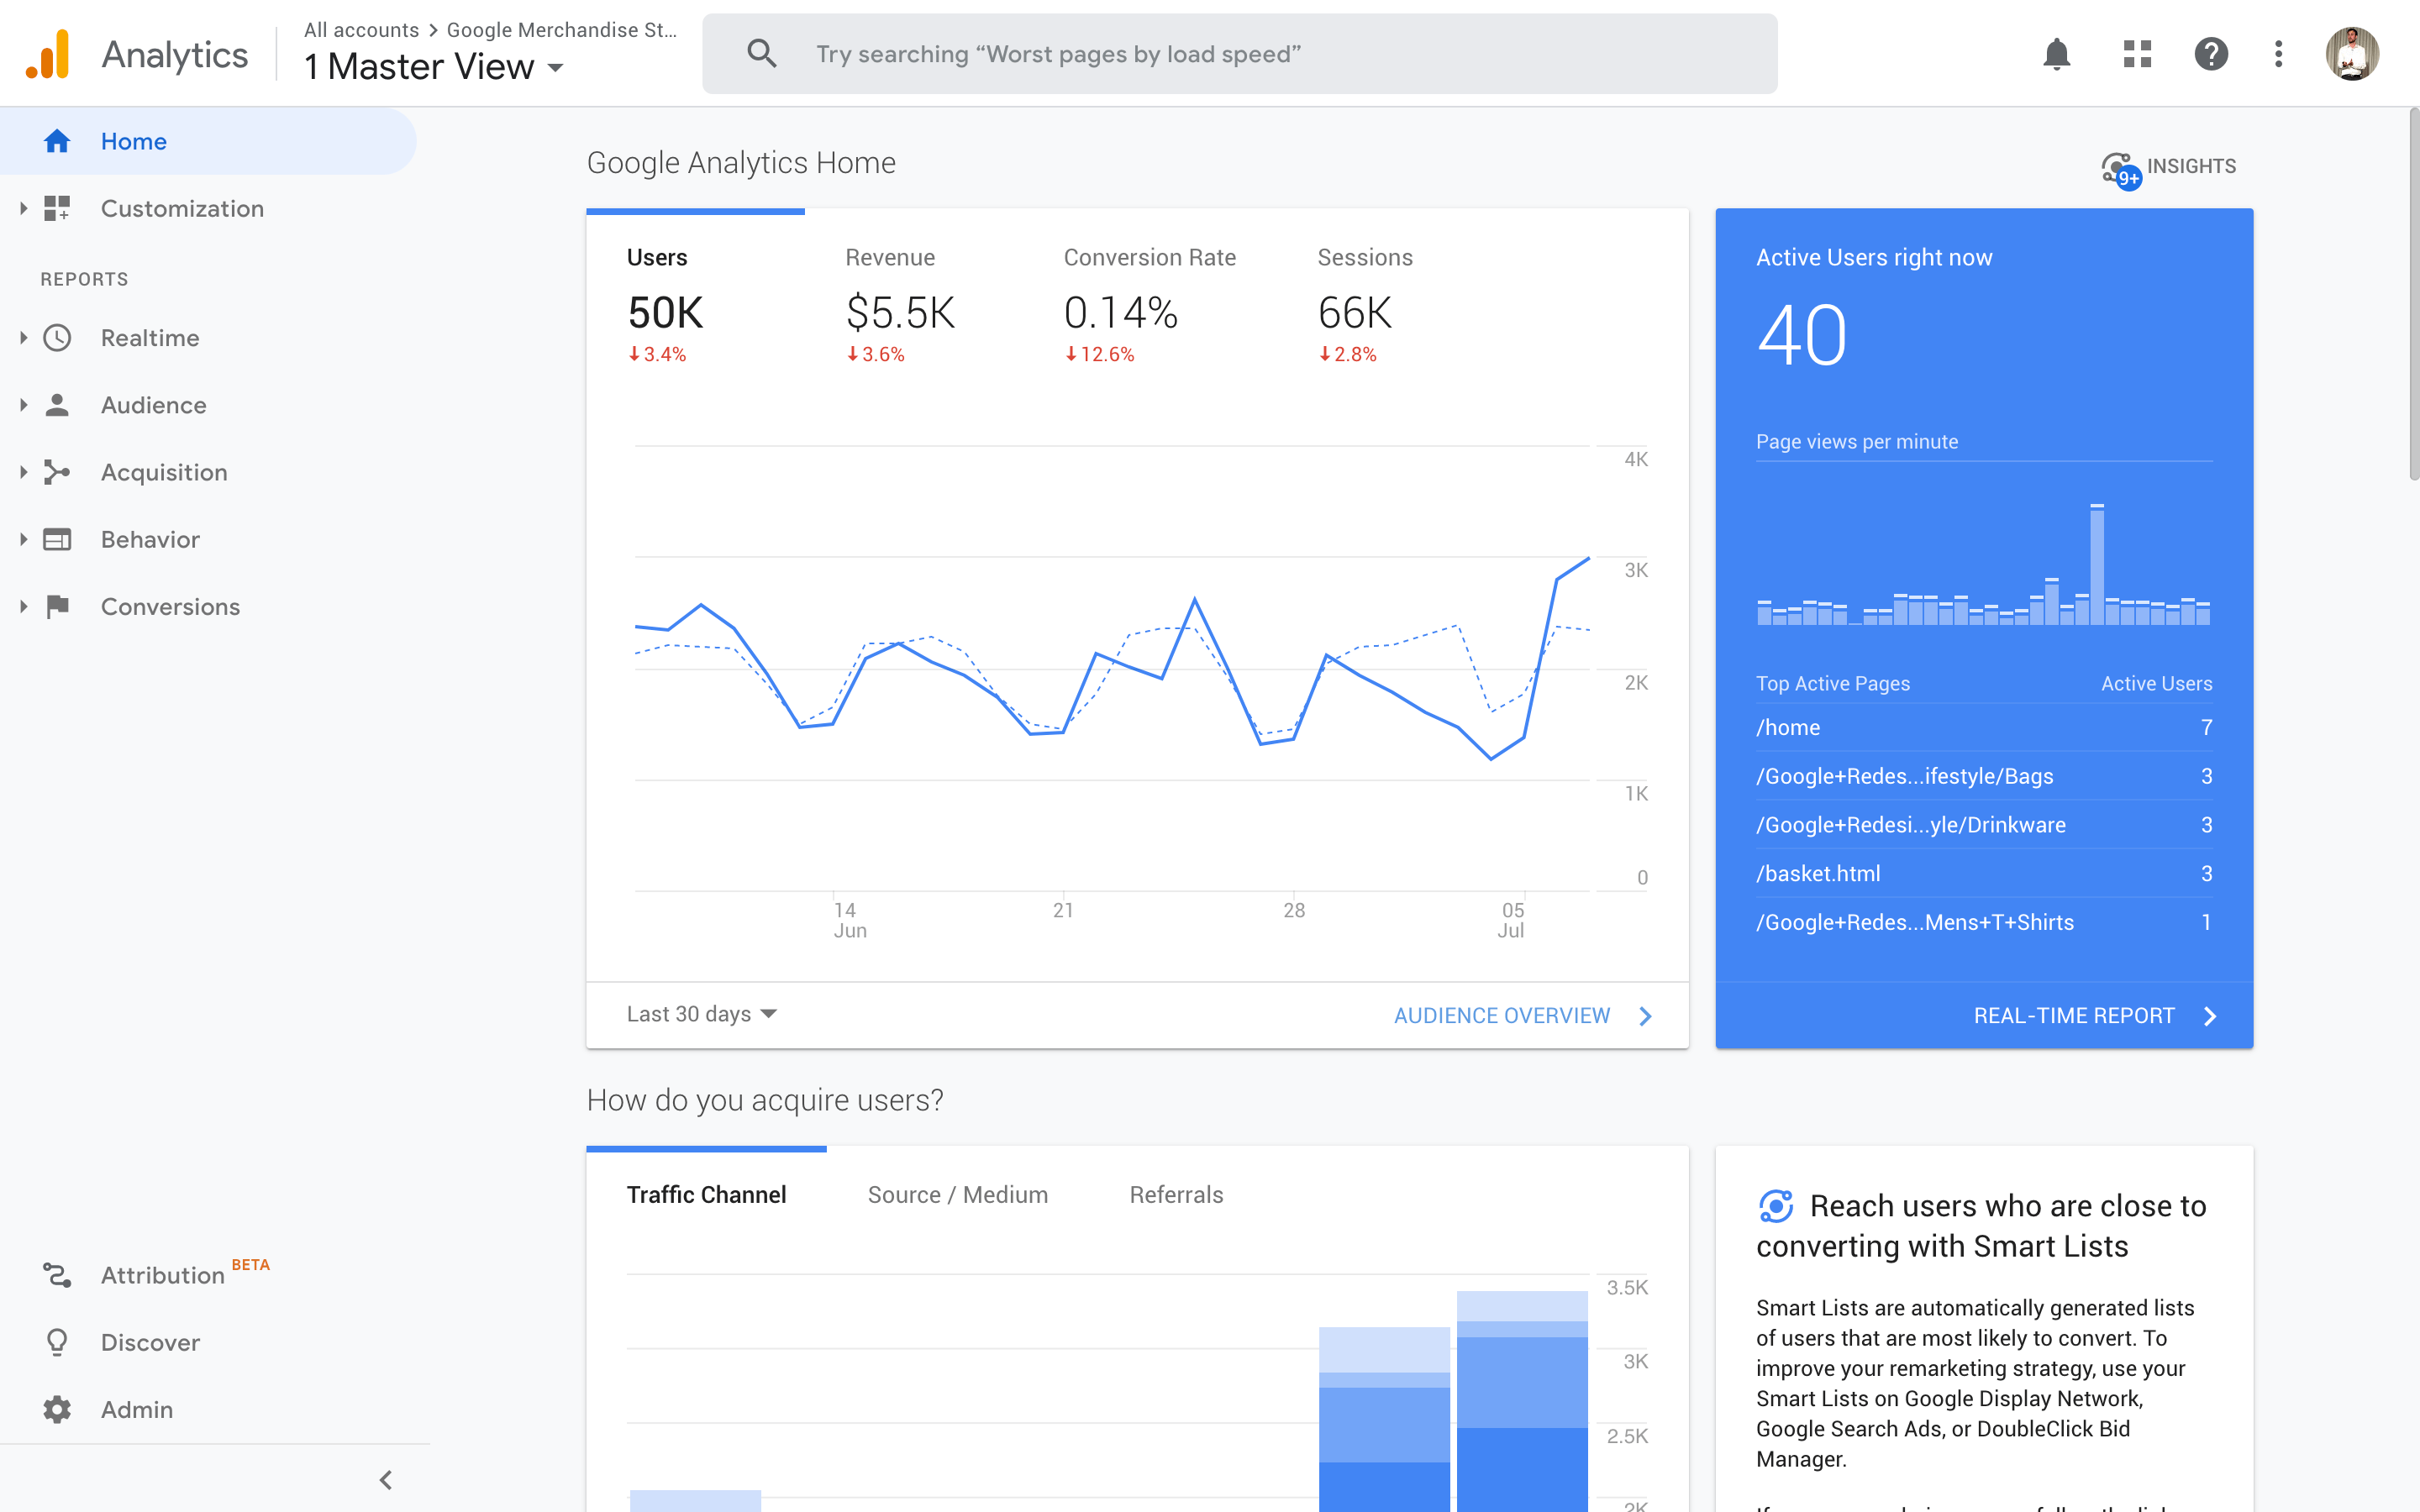The height and width of the screenshot is (1512, 2420).
Task: Click the Customization dashboard icon
Action: [x=57, y=208]
